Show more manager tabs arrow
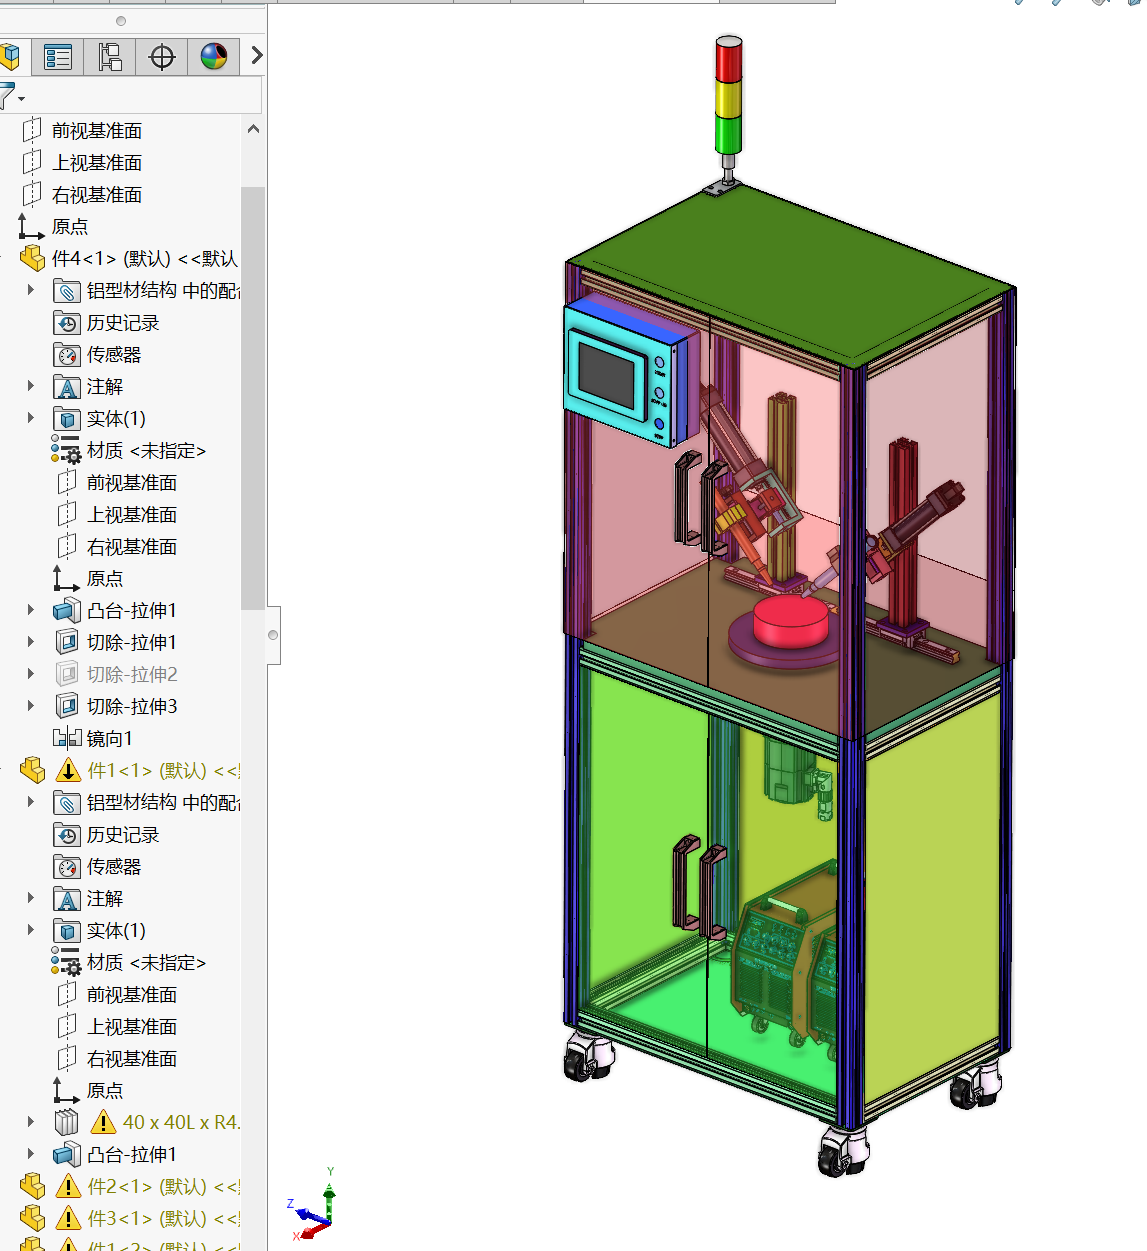1147x1251 pixels. pyautogui.click(x=256, y=55)
